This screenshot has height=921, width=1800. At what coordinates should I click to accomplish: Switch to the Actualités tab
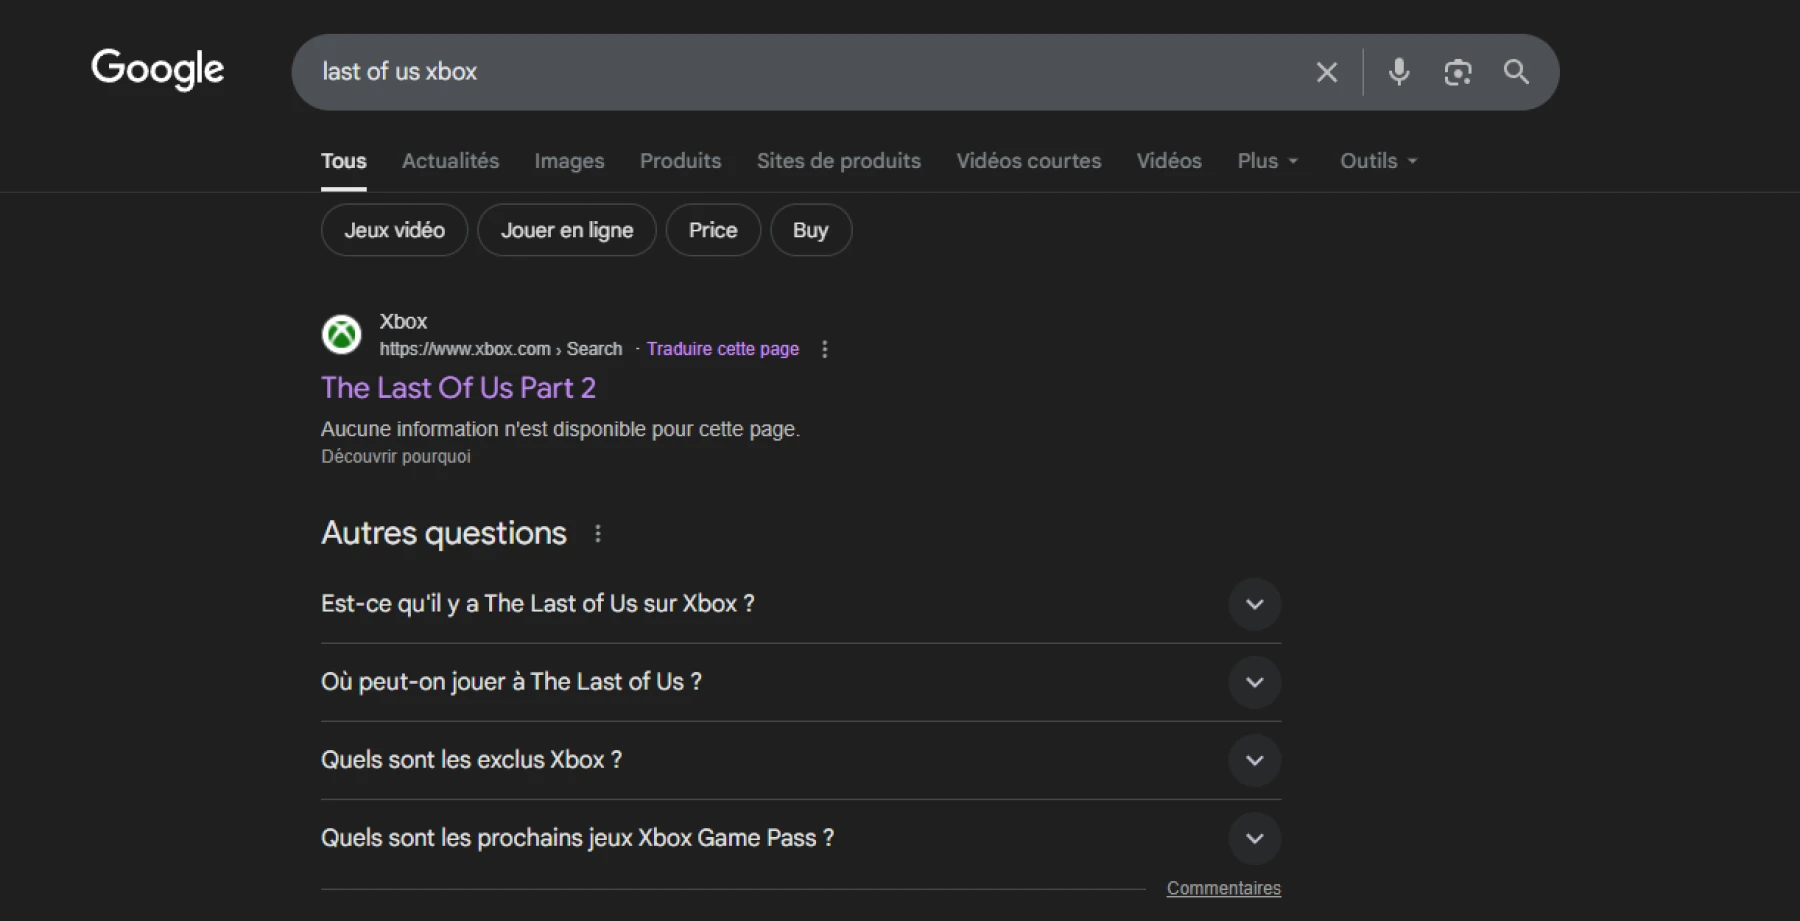click(x=450, y=161)
